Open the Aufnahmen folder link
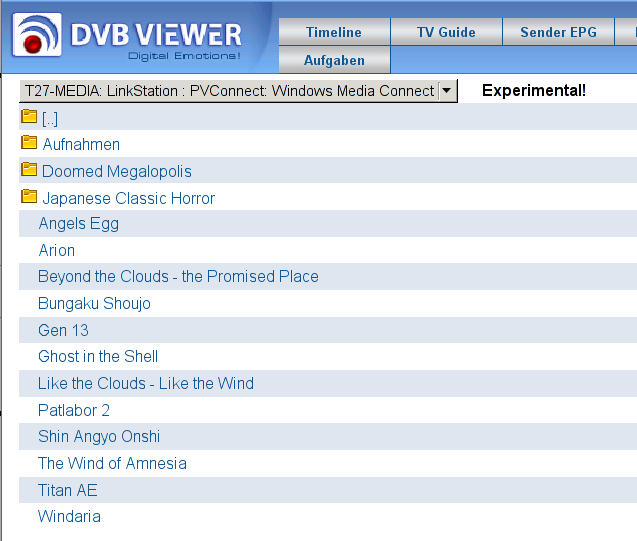Screen dimensions: 637x541 click(x=81, y=145)
